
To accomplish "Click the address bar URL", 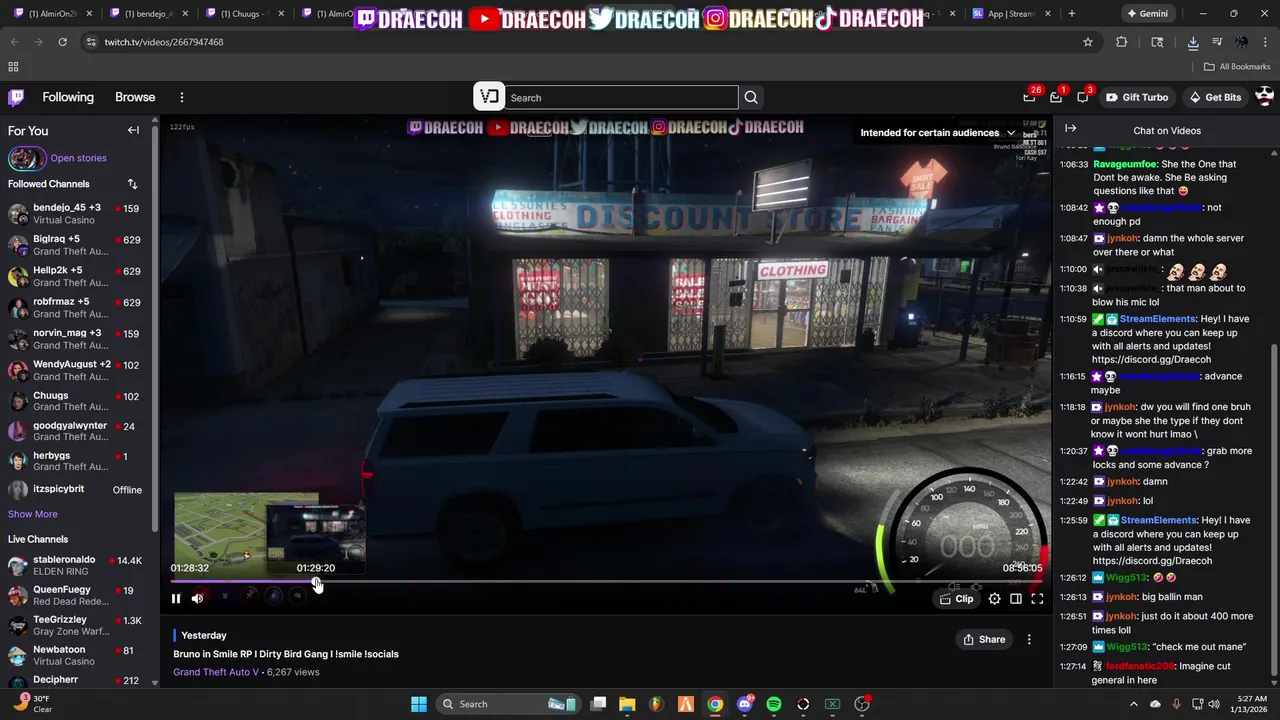I will (164, 42).
